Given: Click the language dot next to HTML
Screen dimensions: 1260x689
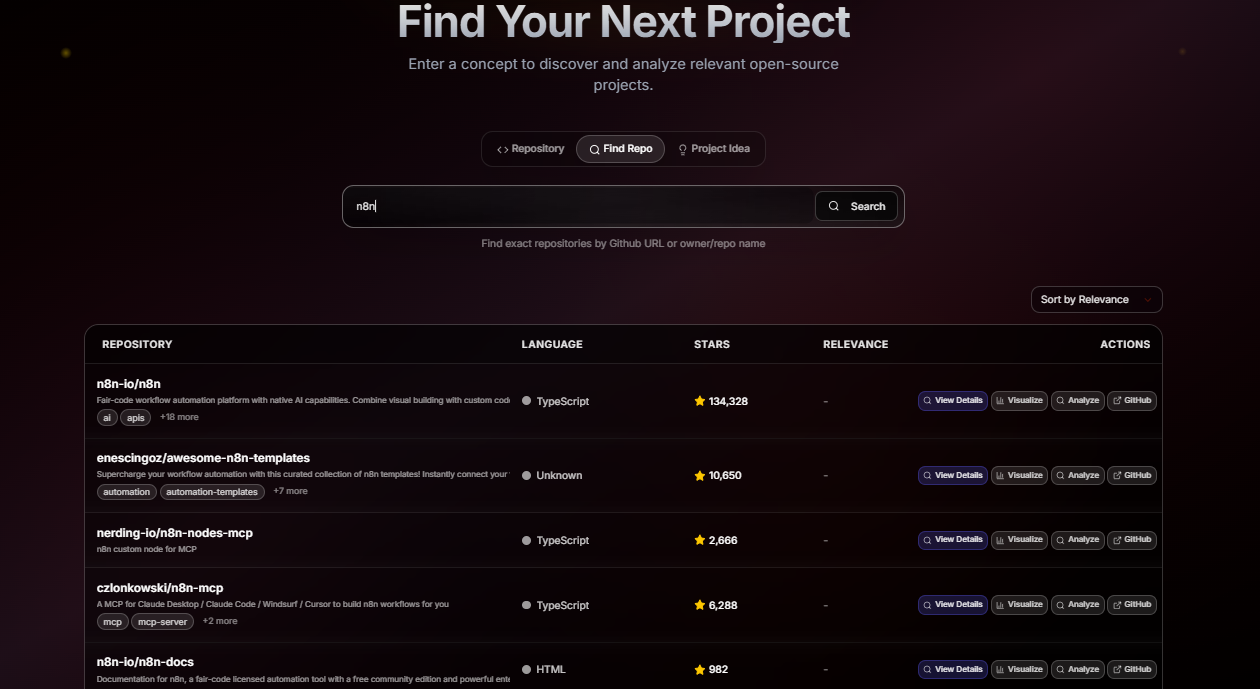Looking at the screenshot, I should (x=526, y=670).
